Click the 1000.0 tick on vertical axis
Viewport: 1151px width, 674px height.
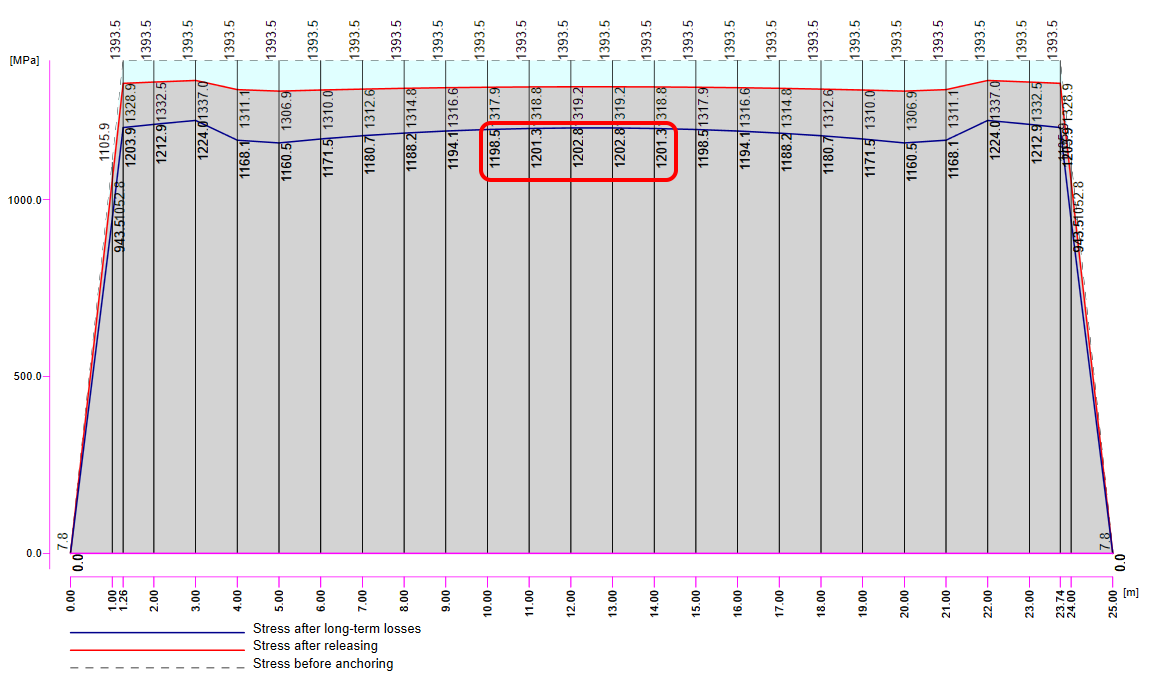[x=24, y=200]
